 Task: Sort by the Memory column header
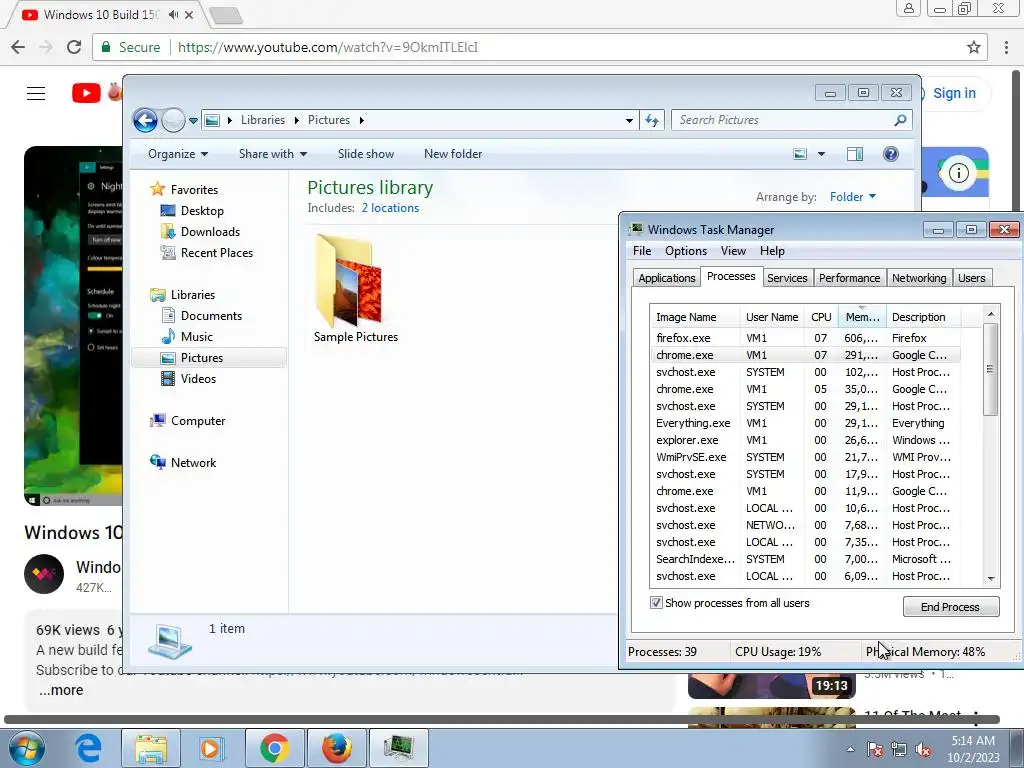pyautogui.click(x=862, y=317)
